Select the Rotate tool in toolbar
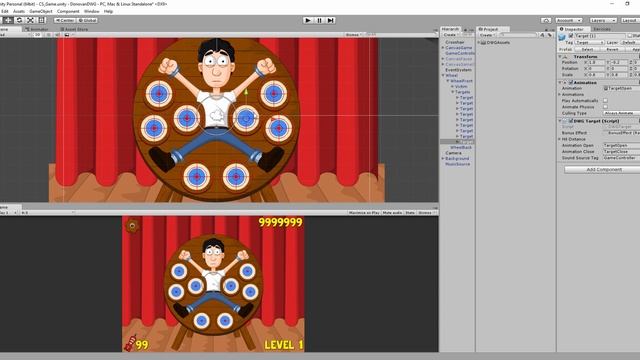640x360 pixels. pyautogui.click(x=19, y=20)
